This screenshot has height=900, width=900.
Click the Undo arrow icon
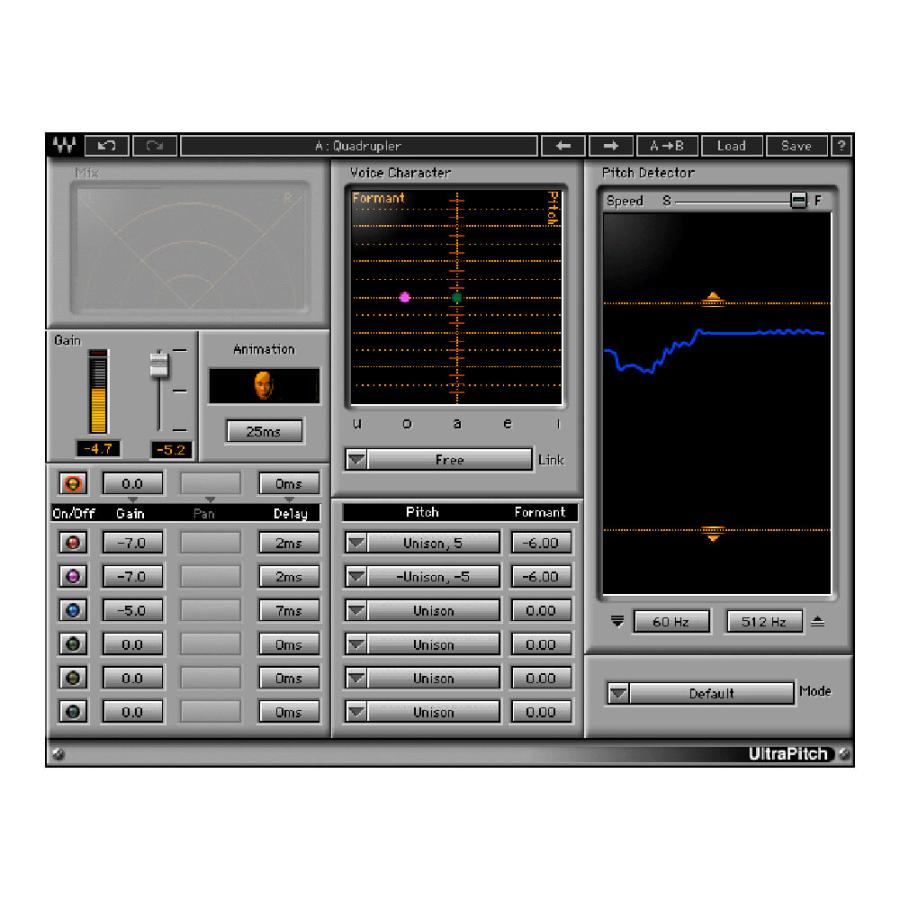coord(106,145)
